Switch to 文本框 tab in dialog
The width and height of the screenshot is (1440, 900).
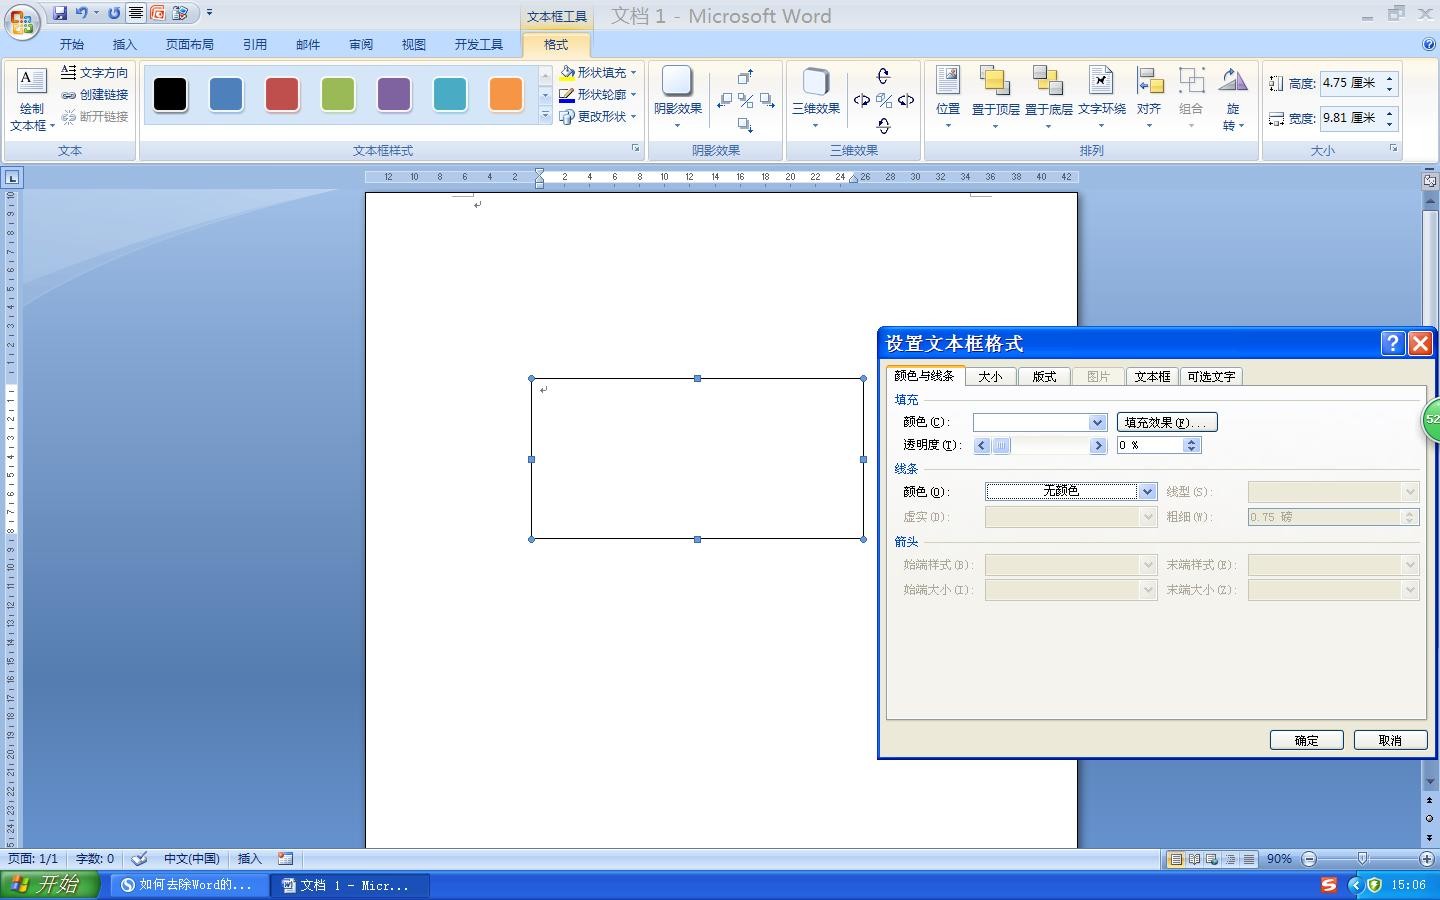coord(1152,376)
